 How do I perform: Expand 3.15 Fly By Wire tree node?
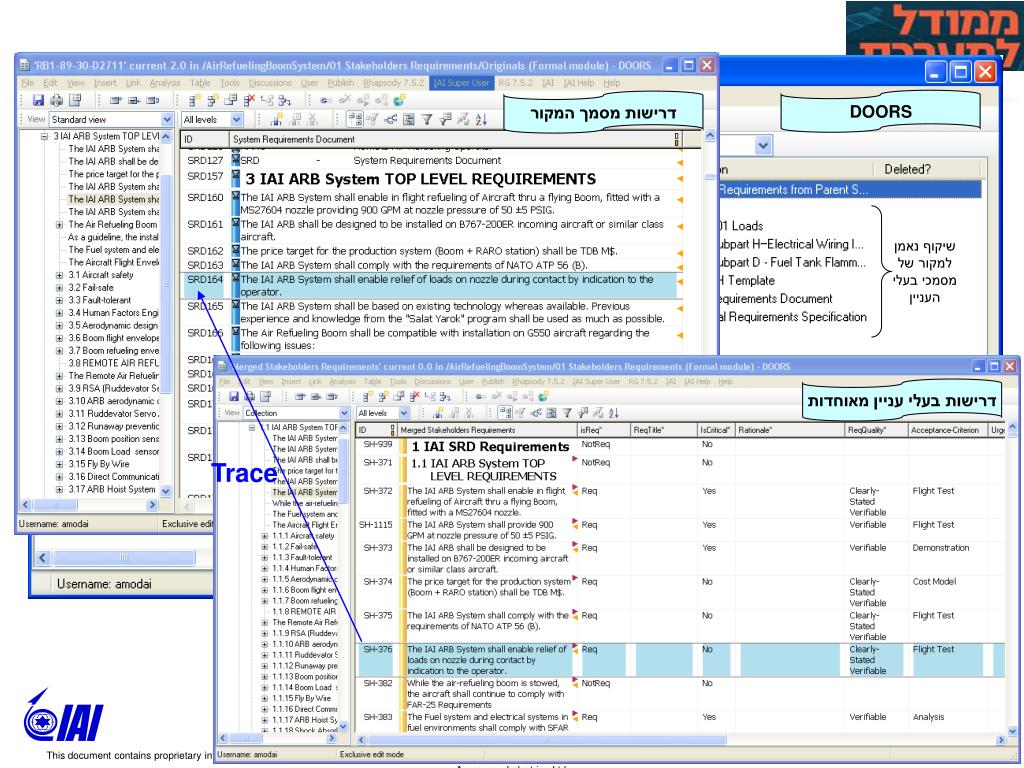coord(59,464)
